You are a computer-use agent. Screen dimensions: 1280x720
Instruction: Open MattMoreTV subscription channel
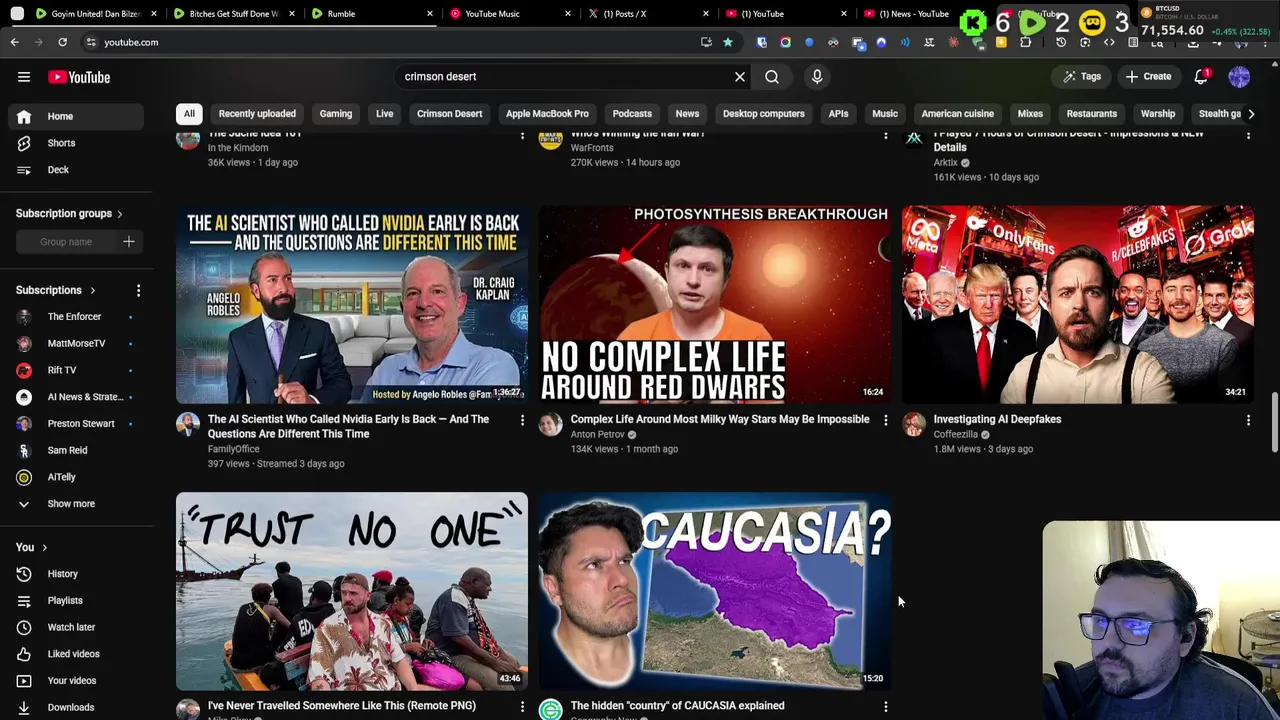point(76,344)
